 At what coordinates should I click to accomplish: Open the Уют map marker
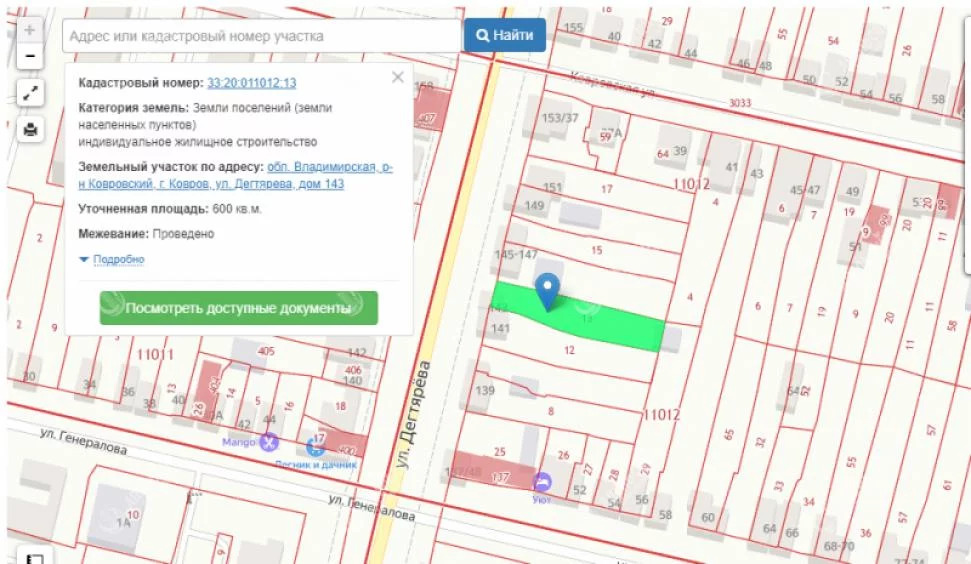pos(542,482)
